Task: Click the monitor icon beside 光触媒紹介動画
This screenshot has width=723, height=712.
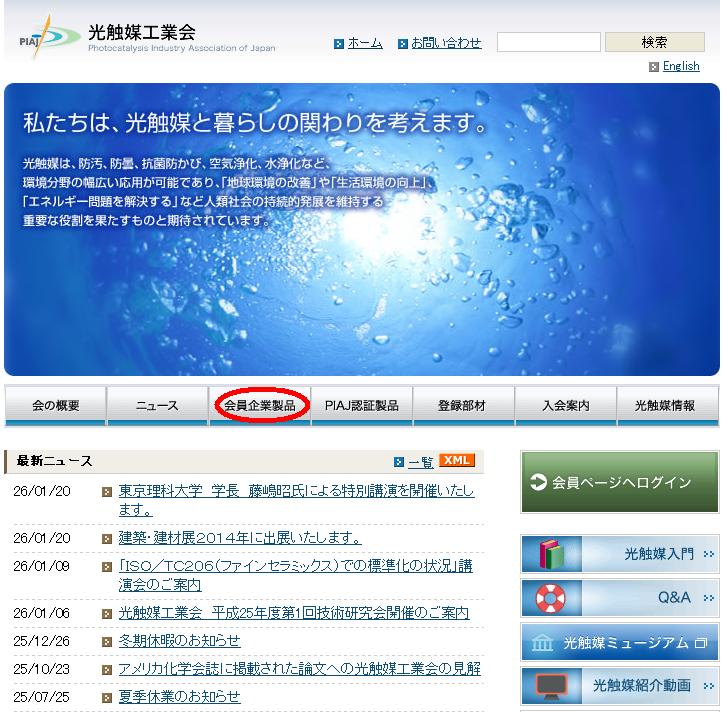Action: coord(550,686)
